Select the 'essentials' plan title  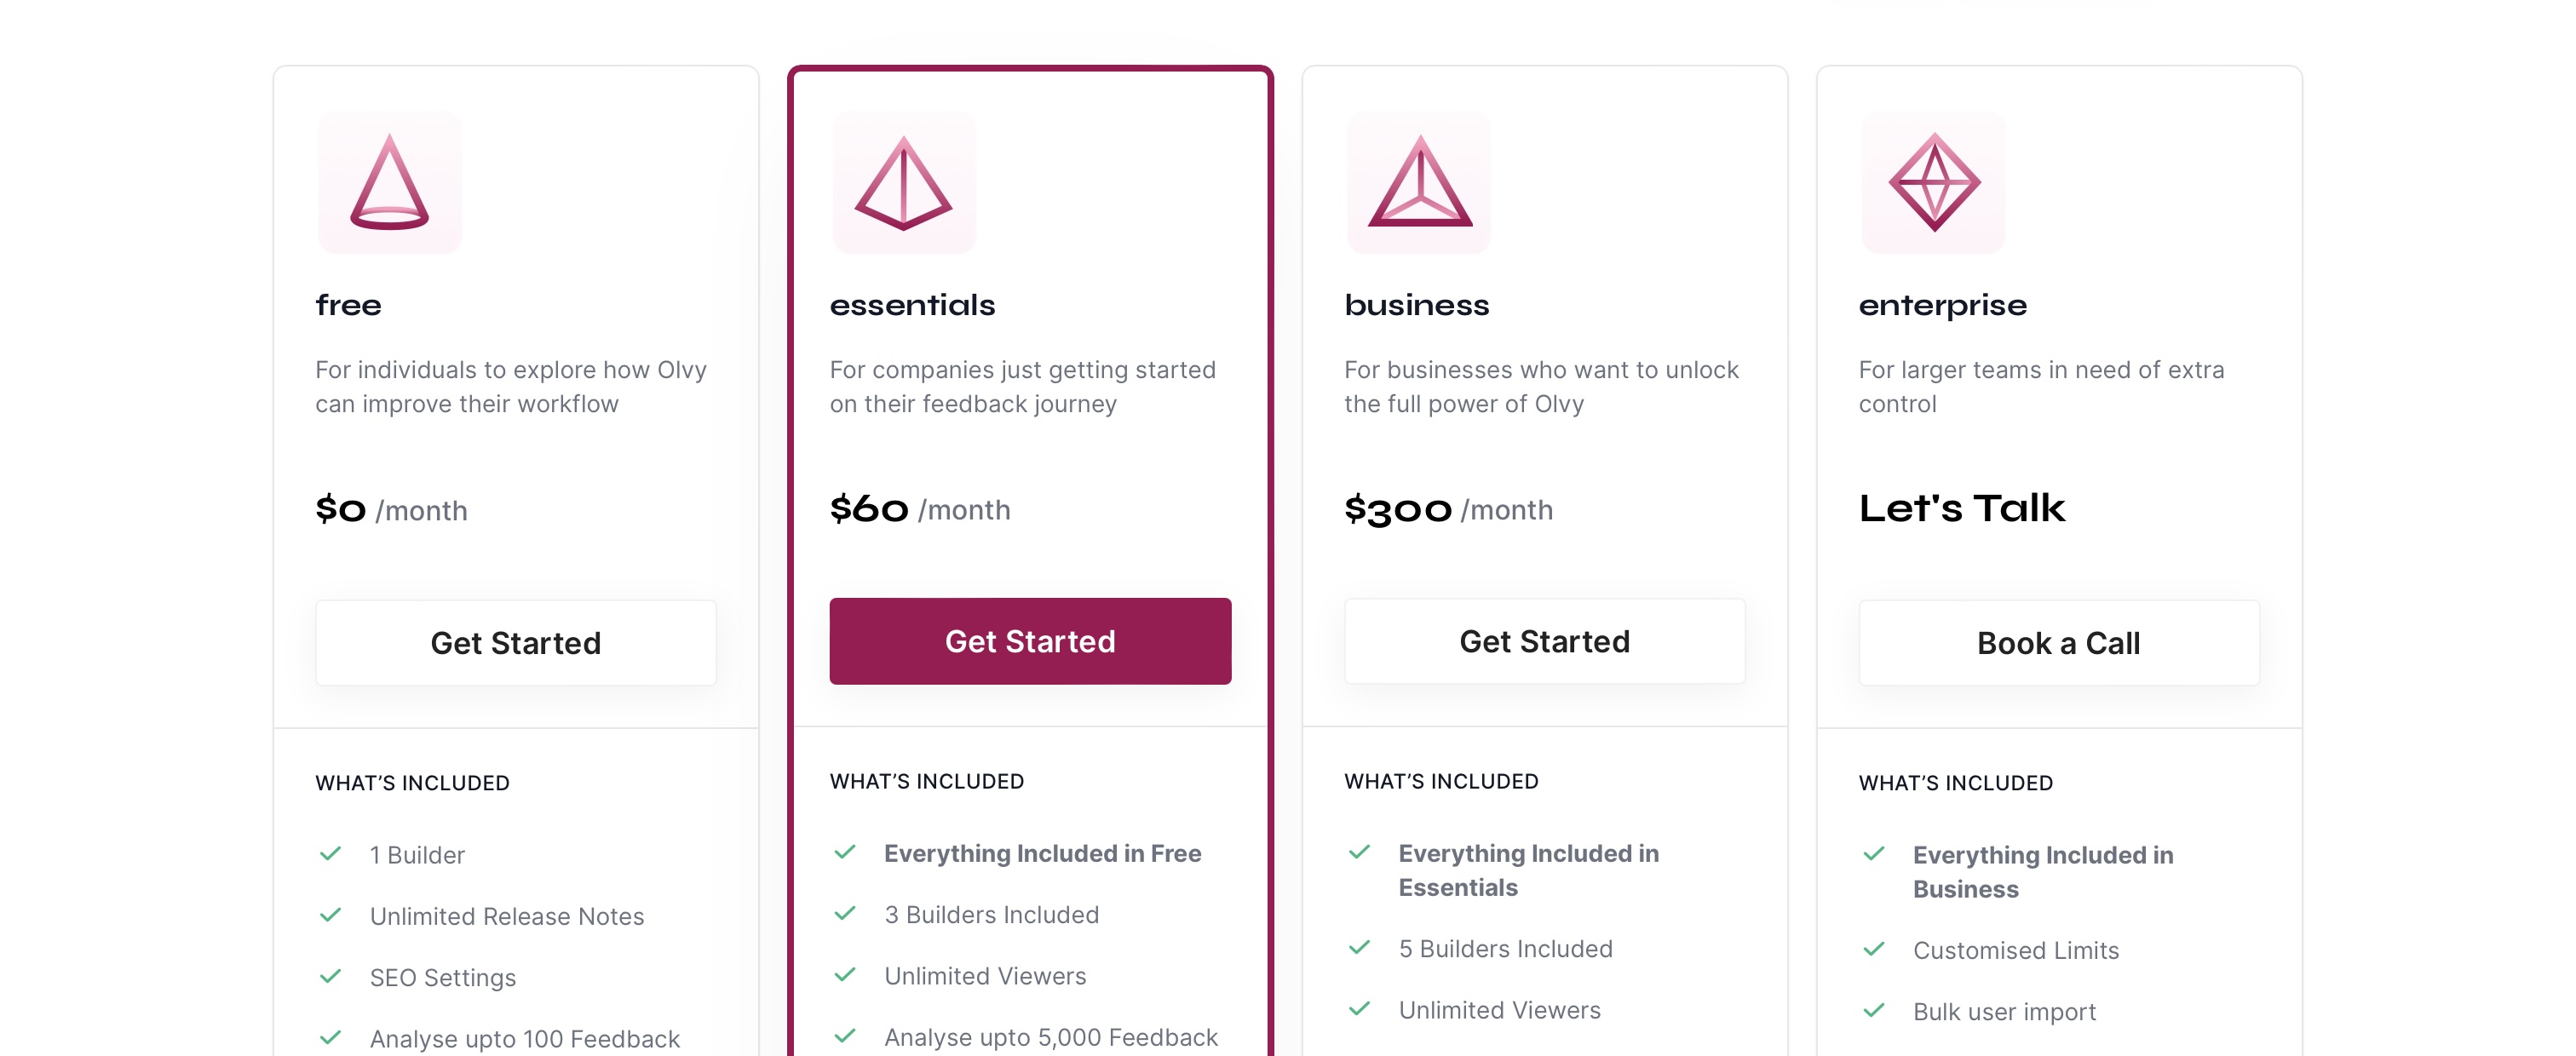coord(911,305)
